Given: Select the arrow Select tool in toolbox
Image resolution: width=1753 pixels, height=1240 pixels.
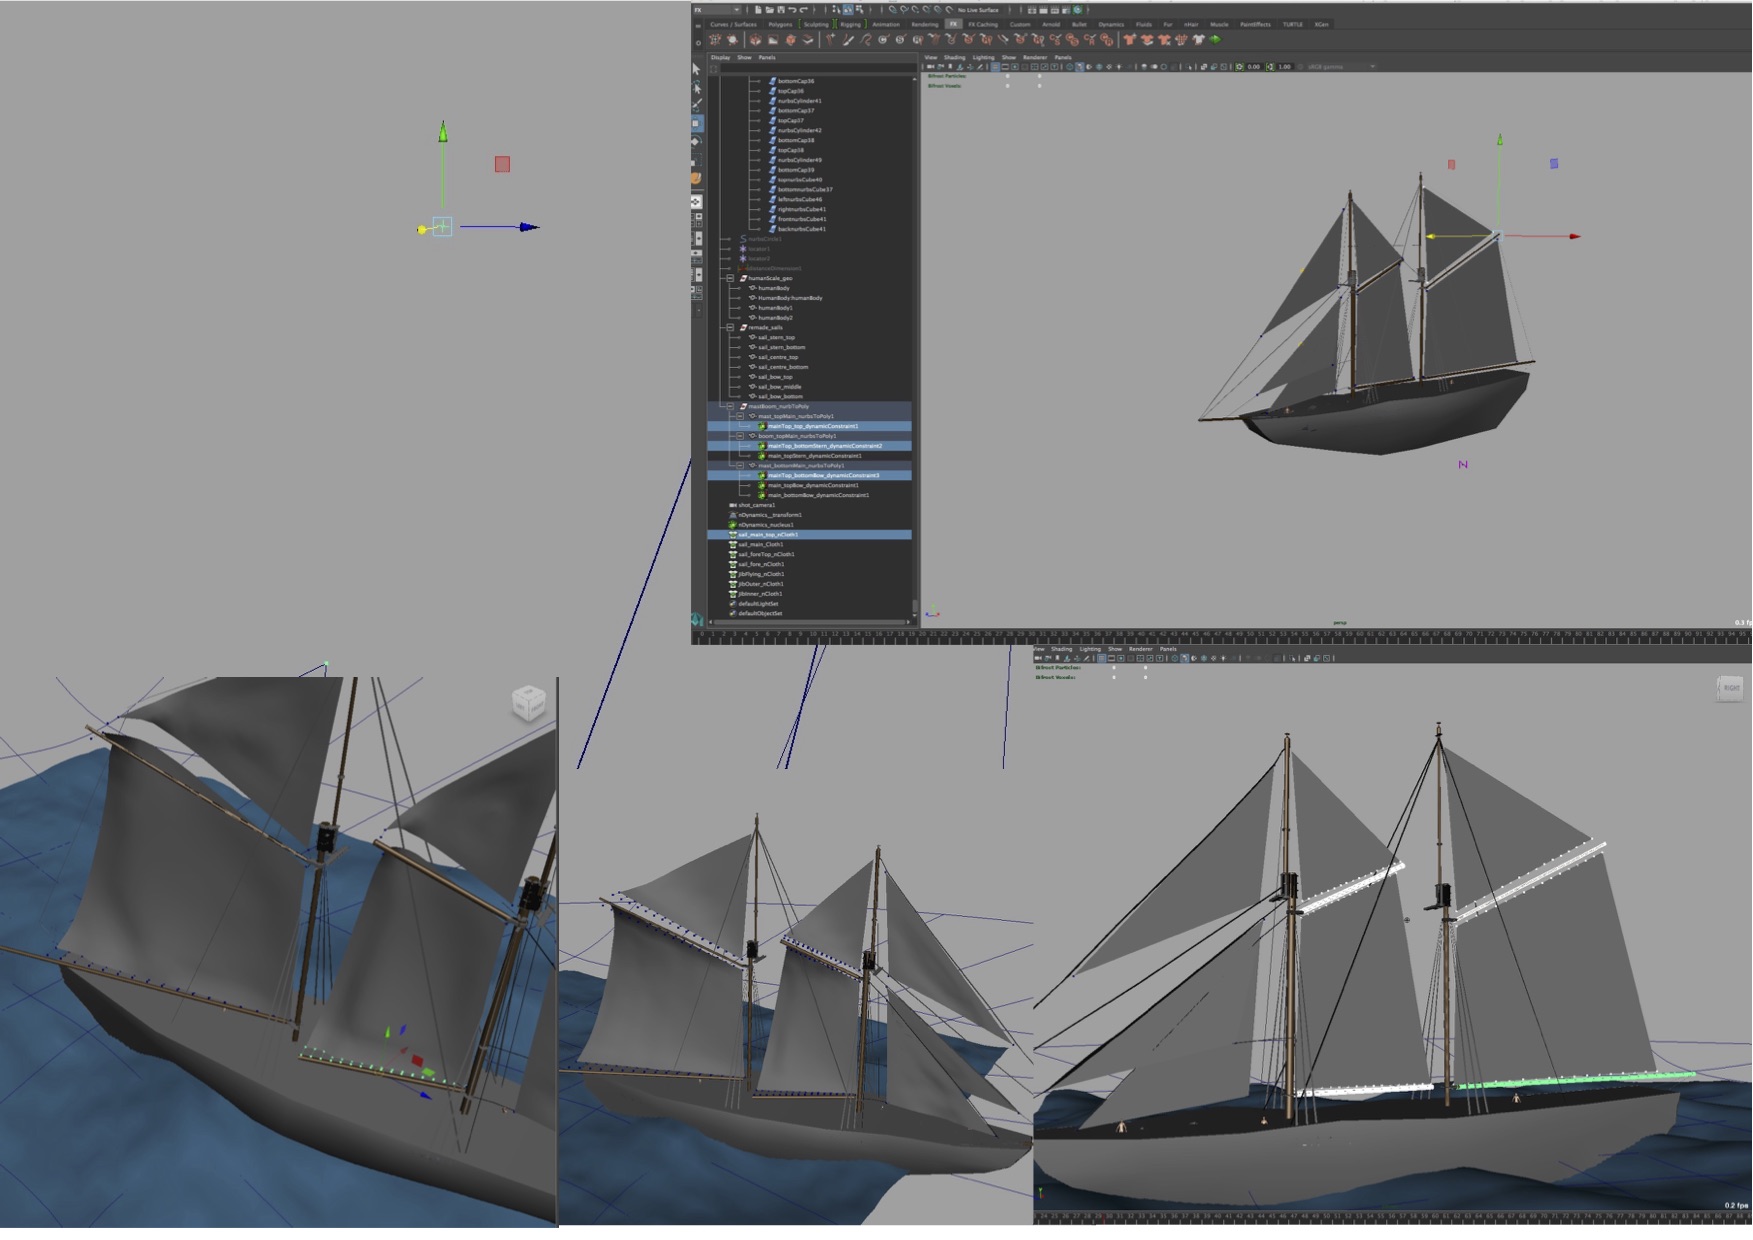Looking at the screenshot, I should (697, 70).
